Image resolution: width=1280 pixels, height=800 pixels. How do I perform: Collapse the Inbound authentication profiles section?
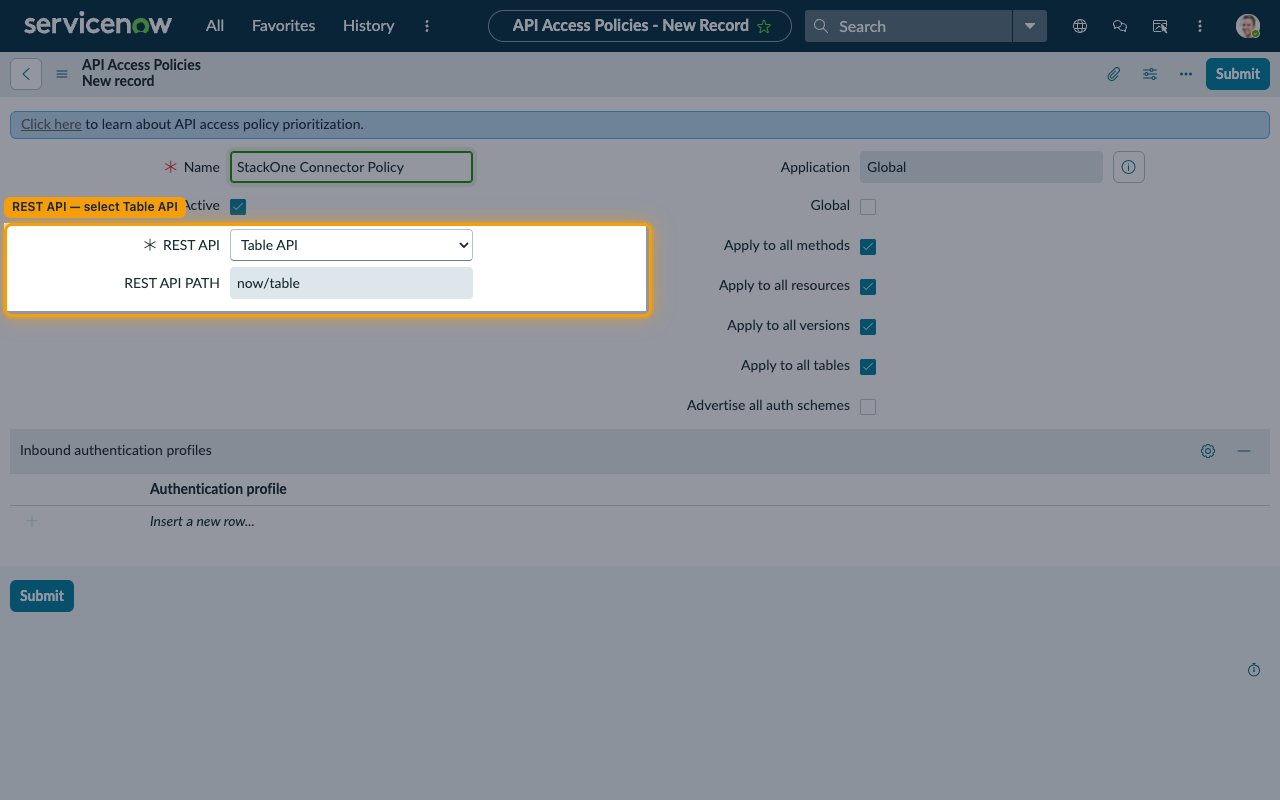pos(1244,451)
